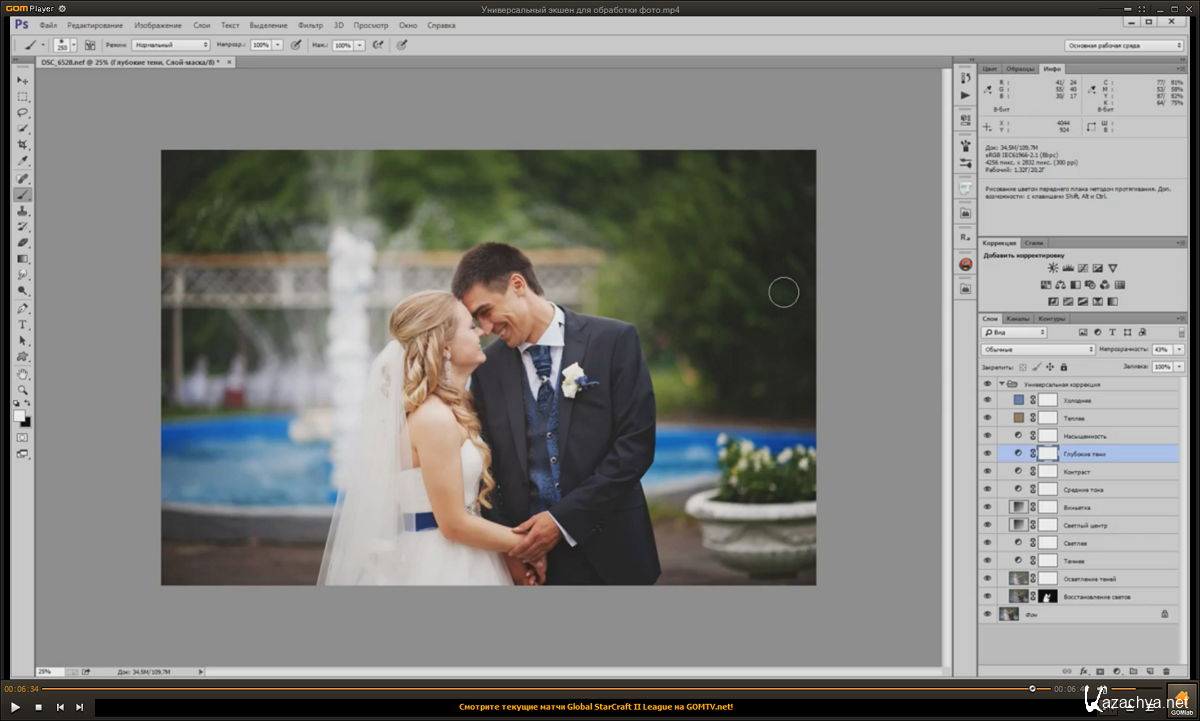1200x721 pixels.
Task: Select the Lasso tool
Action: point(23,113)
